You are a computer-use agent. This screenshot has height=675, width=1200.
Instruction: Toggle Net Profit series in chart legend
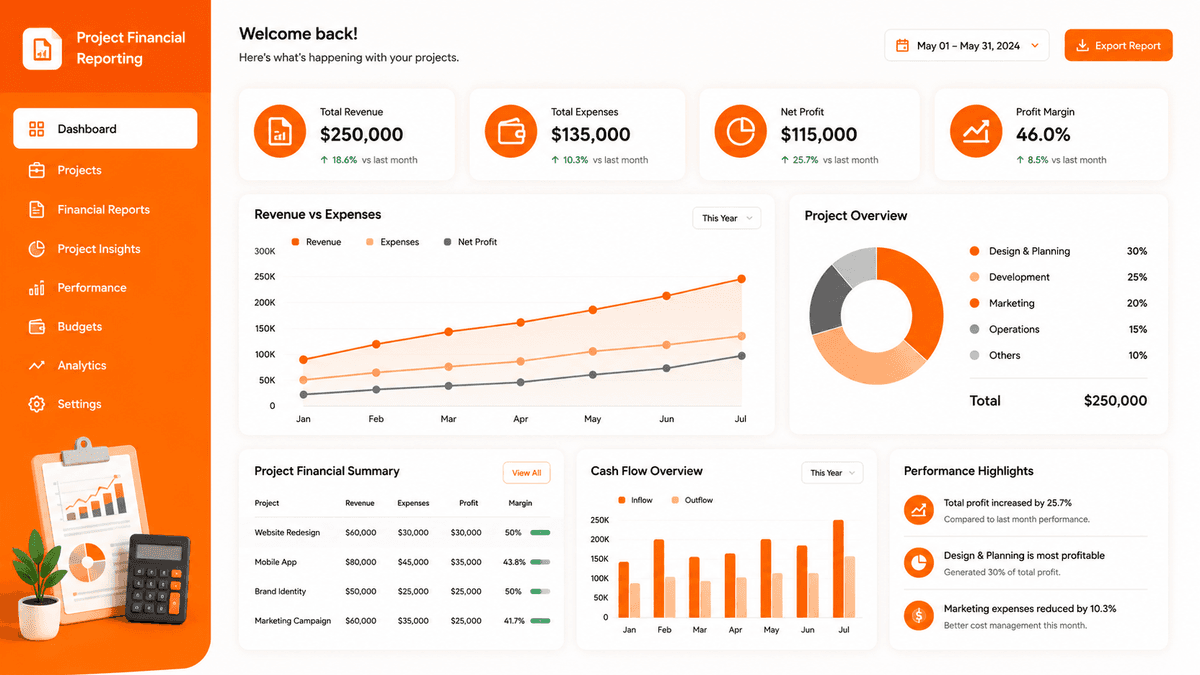pyautogui.click(x=470, y=242)
